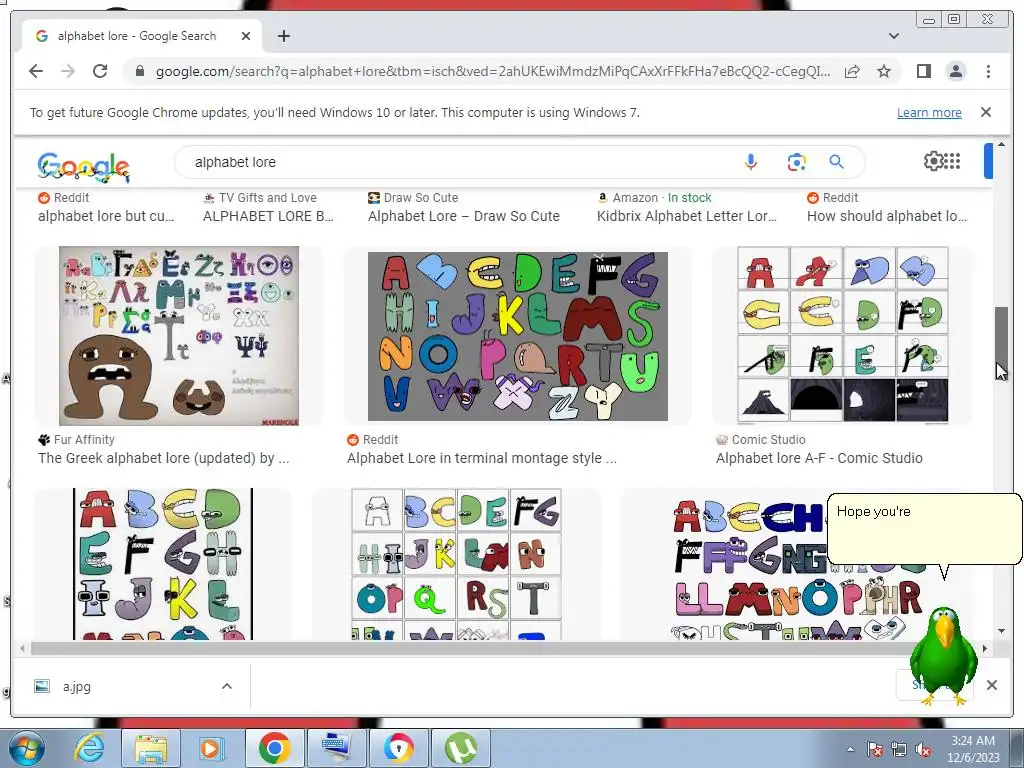Open the A to L letters thumbnail
The image size is (1024, 768).
(x=163, y=564)
